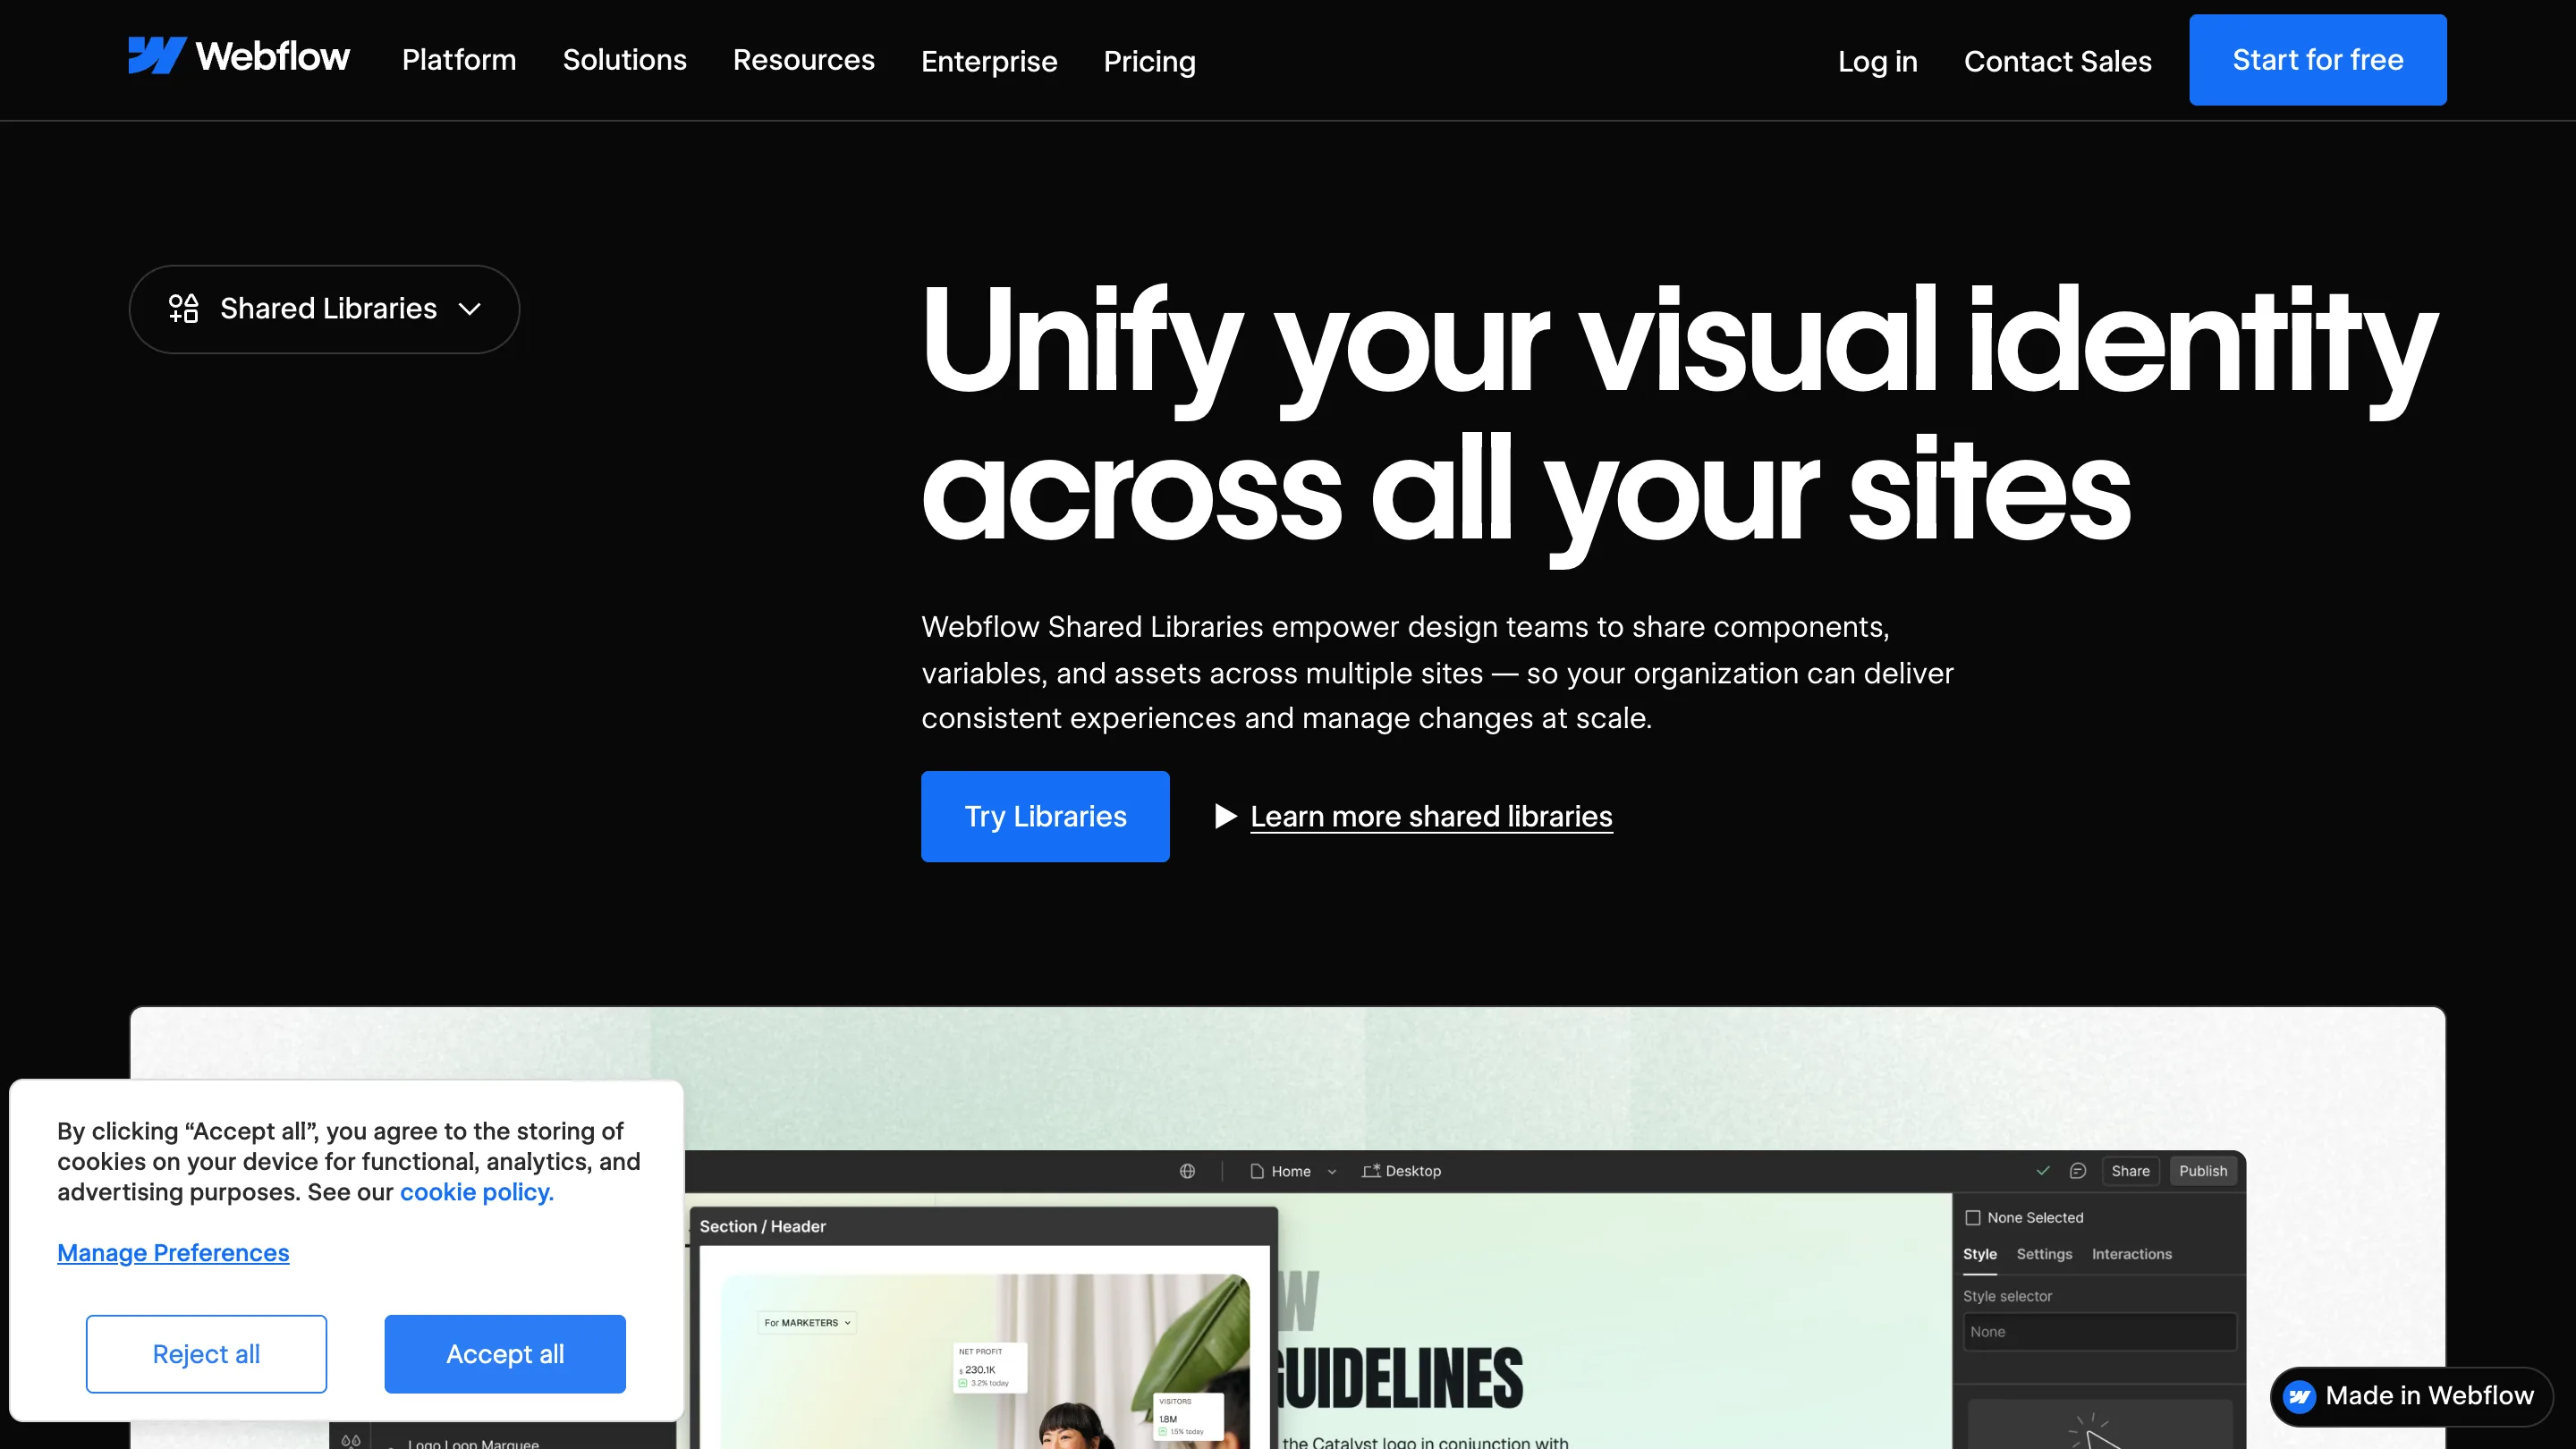Viewport: 2576px width, 1449px height.
Task: Open the Solutions menu
Action: tap(625, 60)
